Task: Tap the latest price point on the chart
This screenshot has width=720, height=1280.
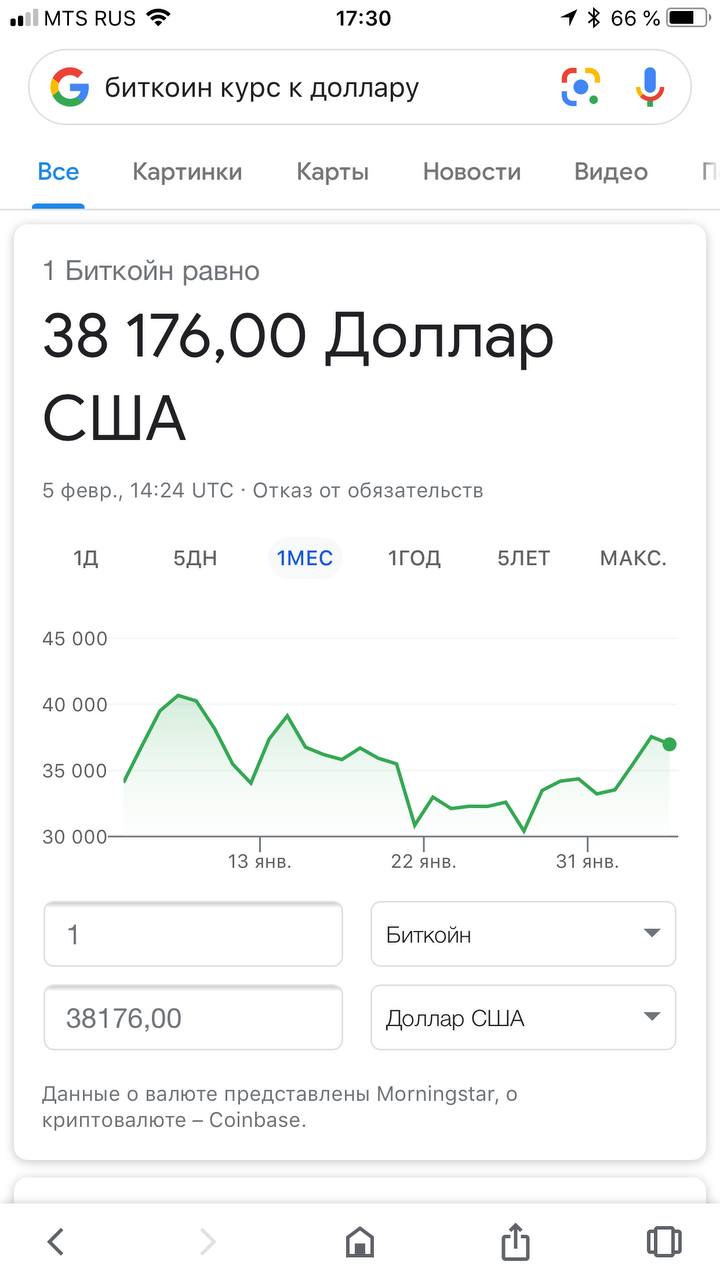Action: [x=669, y=744]
